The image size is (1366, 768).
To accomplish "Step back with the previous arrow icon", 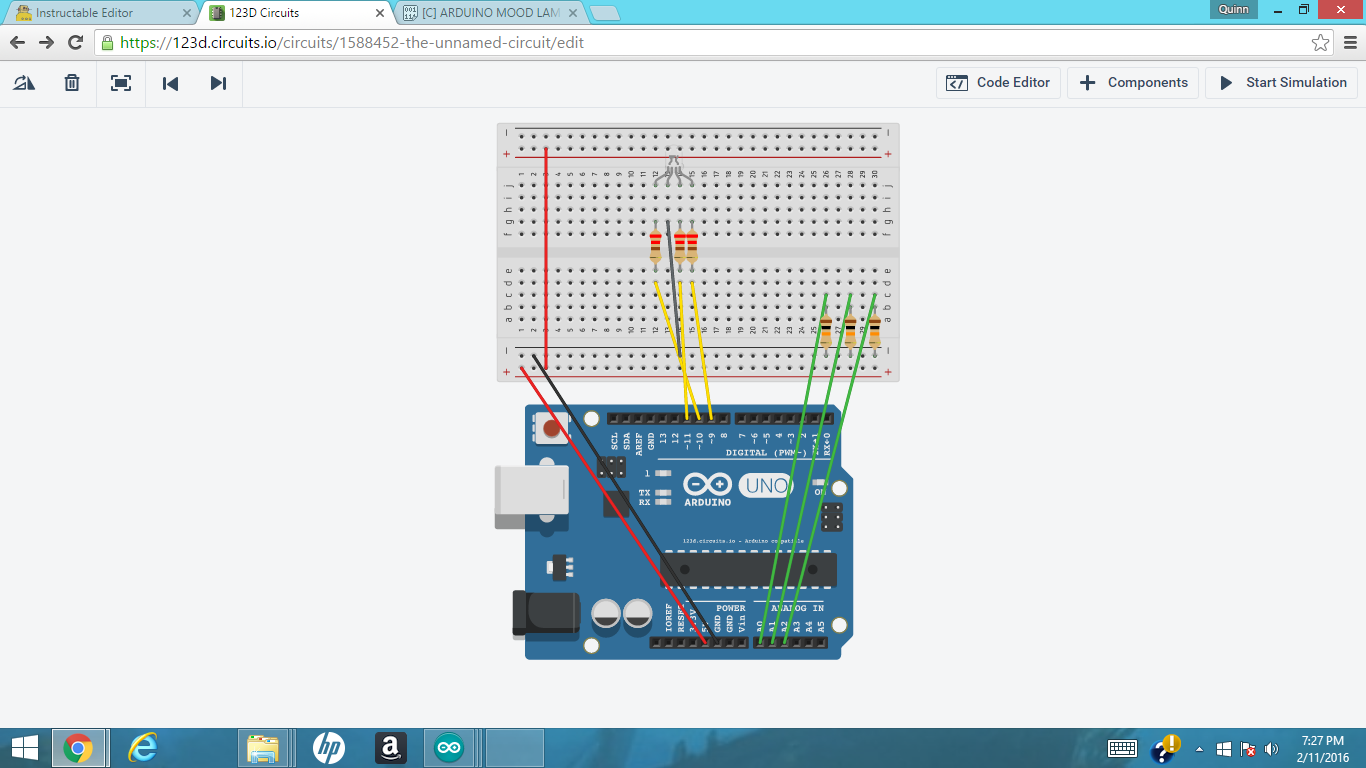I will (170, 83).
